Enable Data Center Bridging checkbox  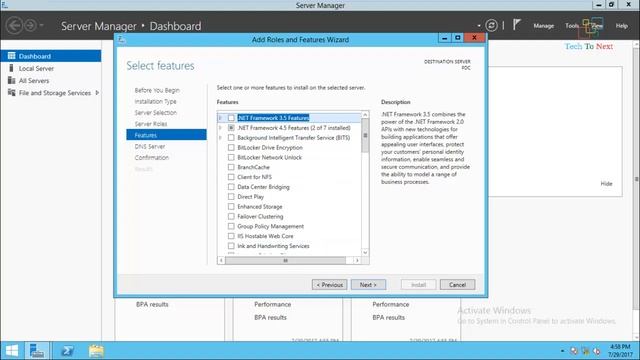pos(231,187)
